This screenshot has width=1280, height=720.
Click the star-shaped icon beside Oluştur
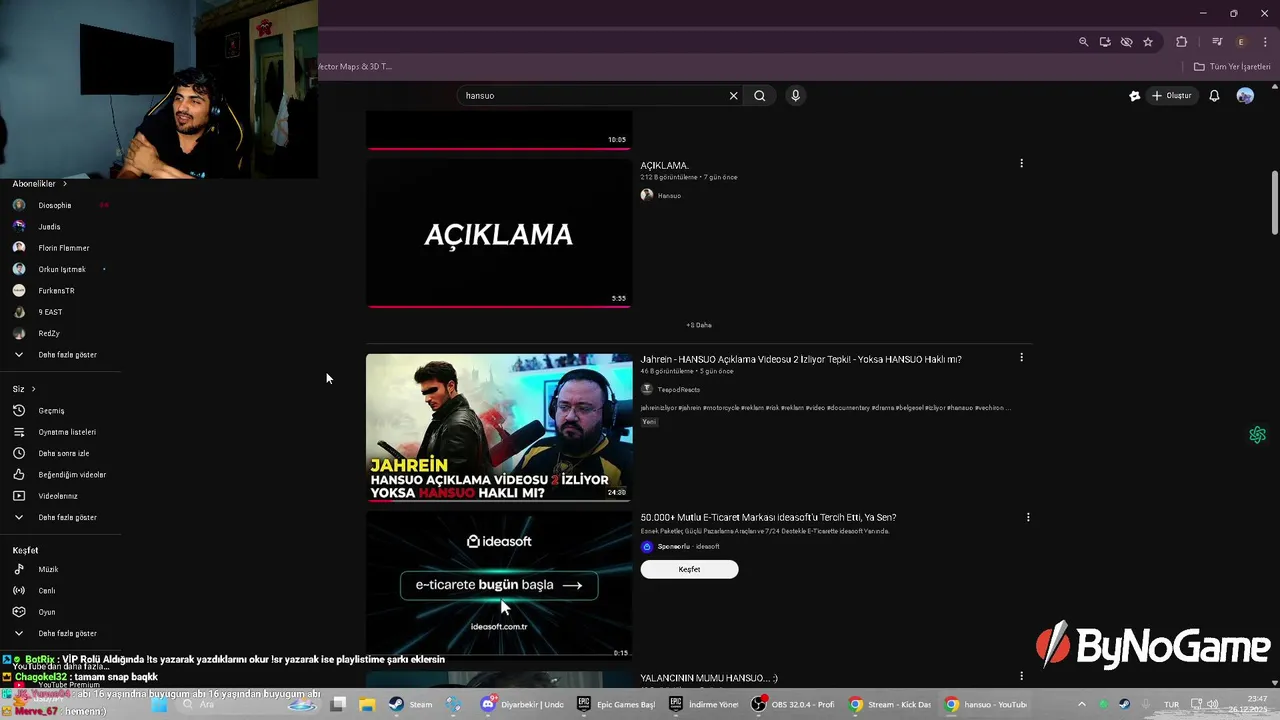1134,96
